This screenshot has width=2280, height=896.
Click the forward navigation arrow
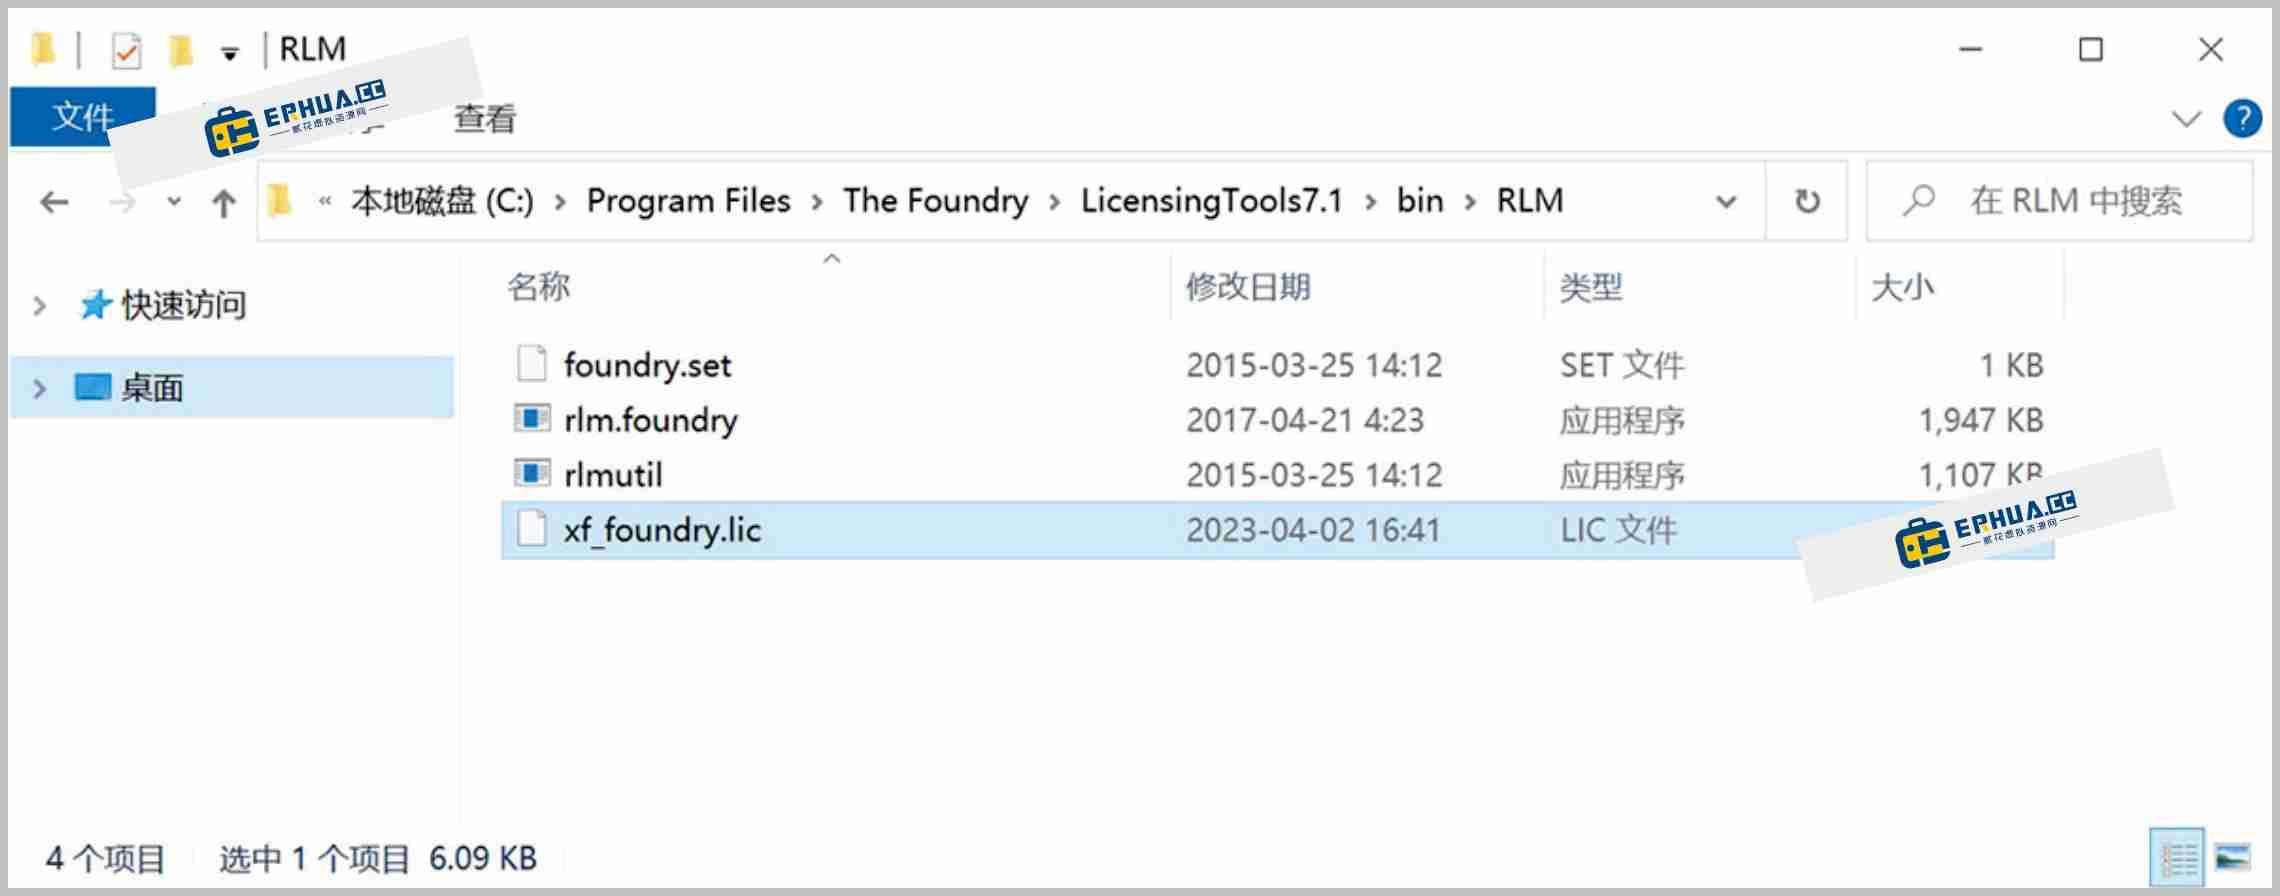(x=120, y=201)
